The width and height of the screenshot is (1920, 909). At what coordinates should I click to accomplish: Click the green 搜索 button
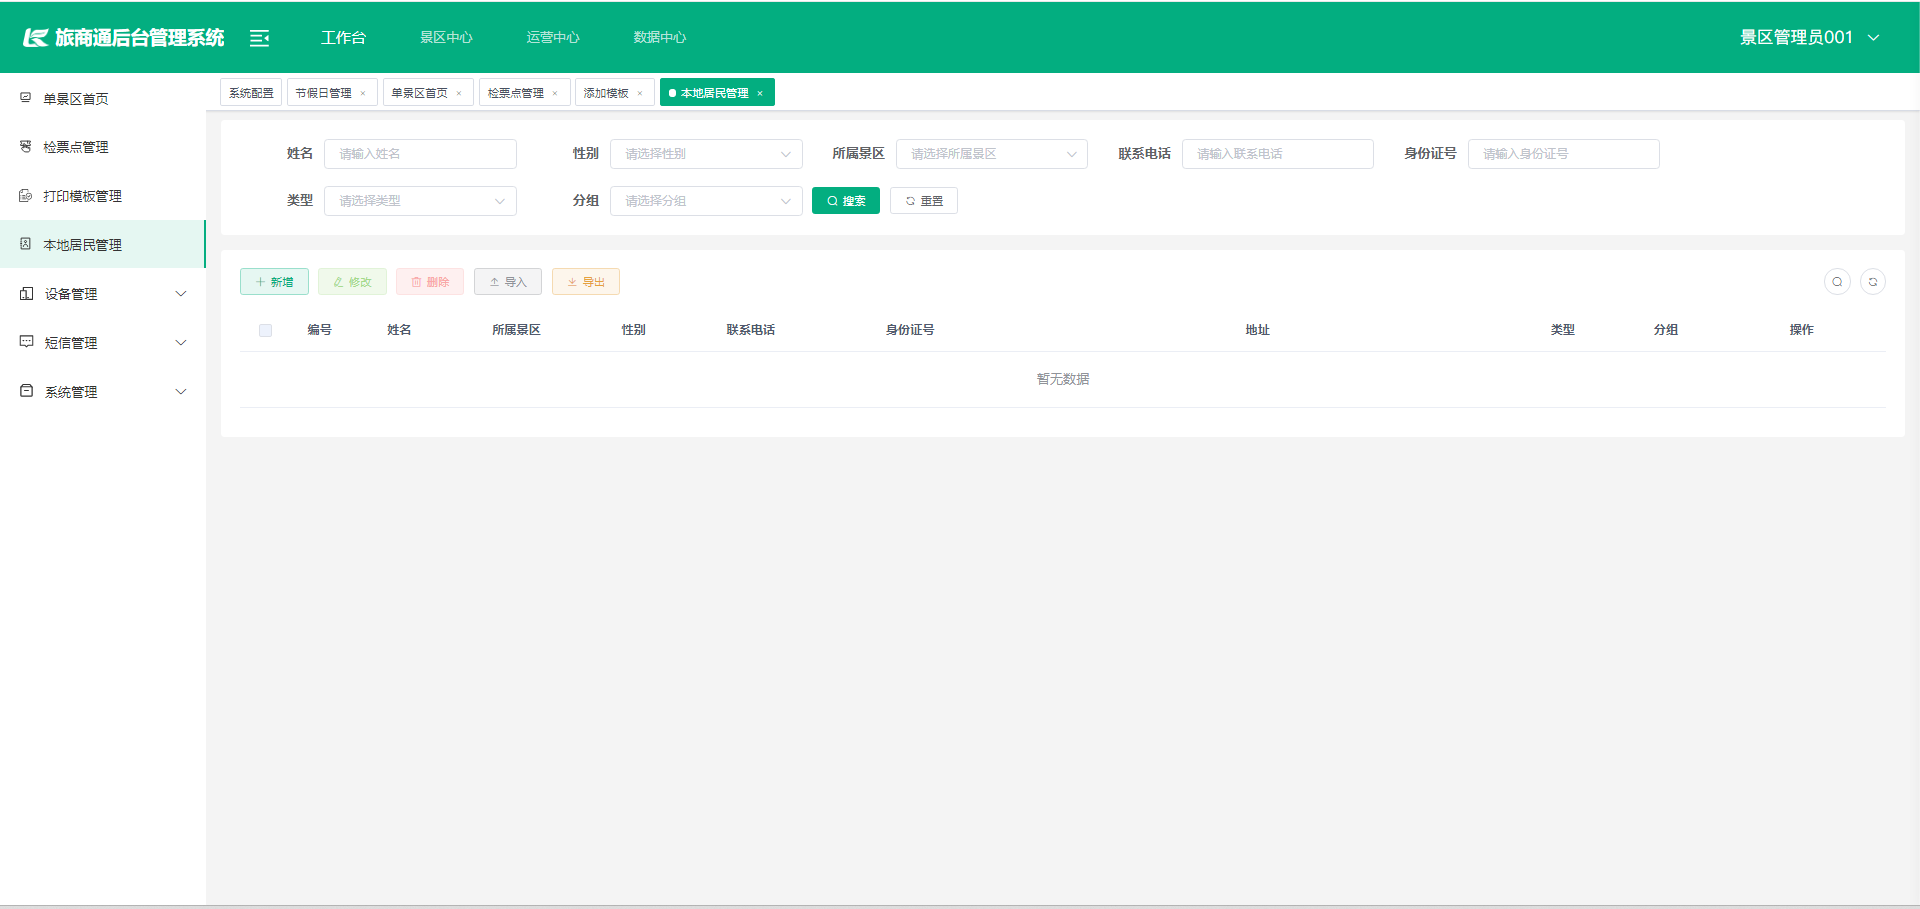(846, 201)
